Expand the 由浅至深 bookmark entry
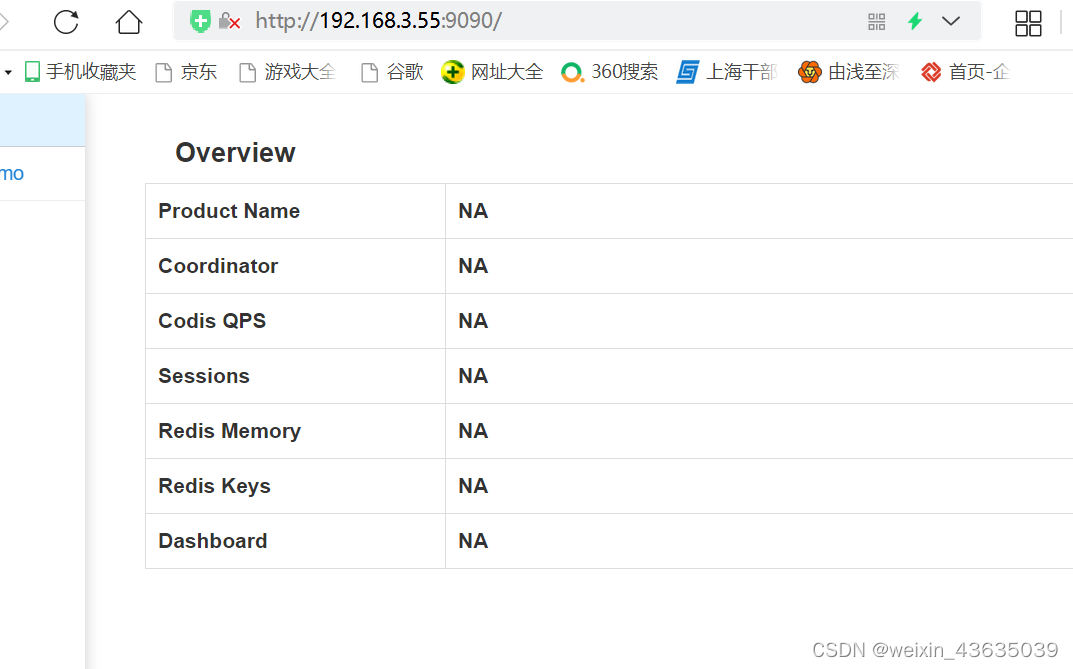Screen dimensions: 1073x669 tap(848, 71)
